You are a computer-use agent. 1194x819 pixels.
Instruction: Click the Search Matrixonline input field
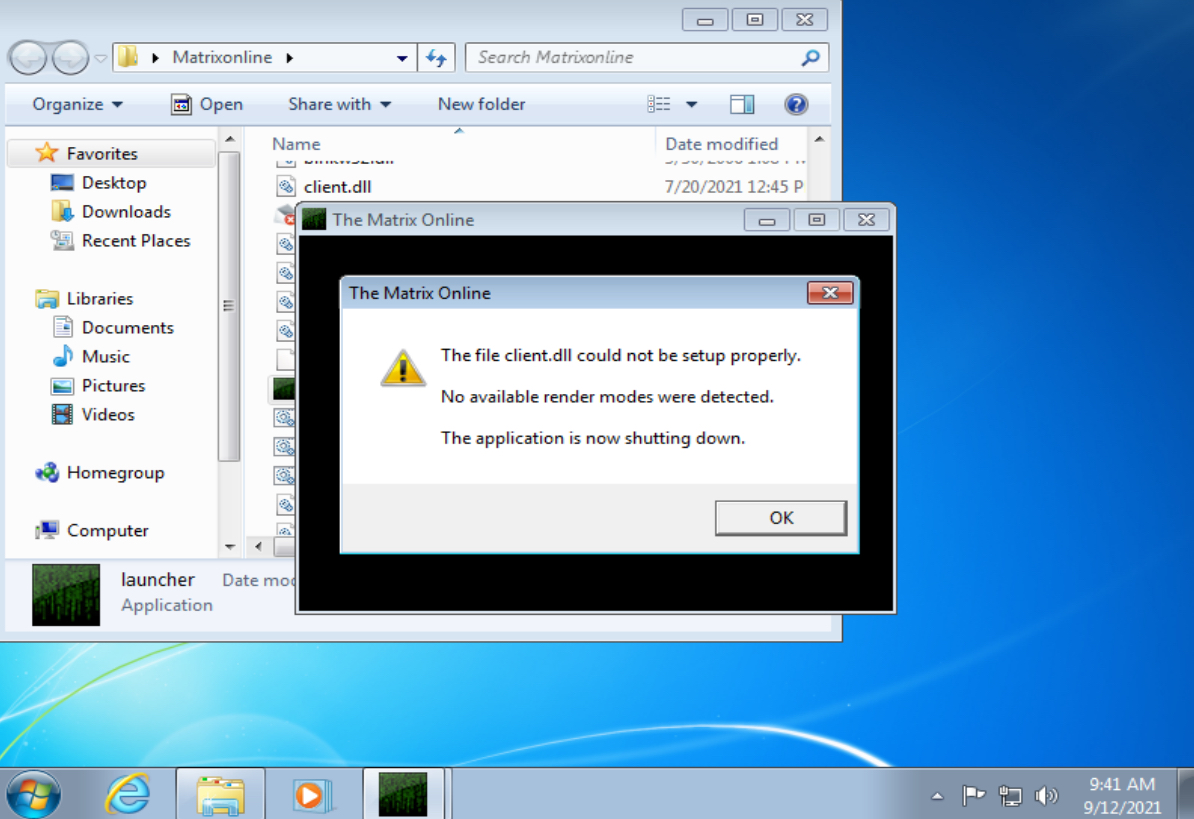[x=636, y=57]
